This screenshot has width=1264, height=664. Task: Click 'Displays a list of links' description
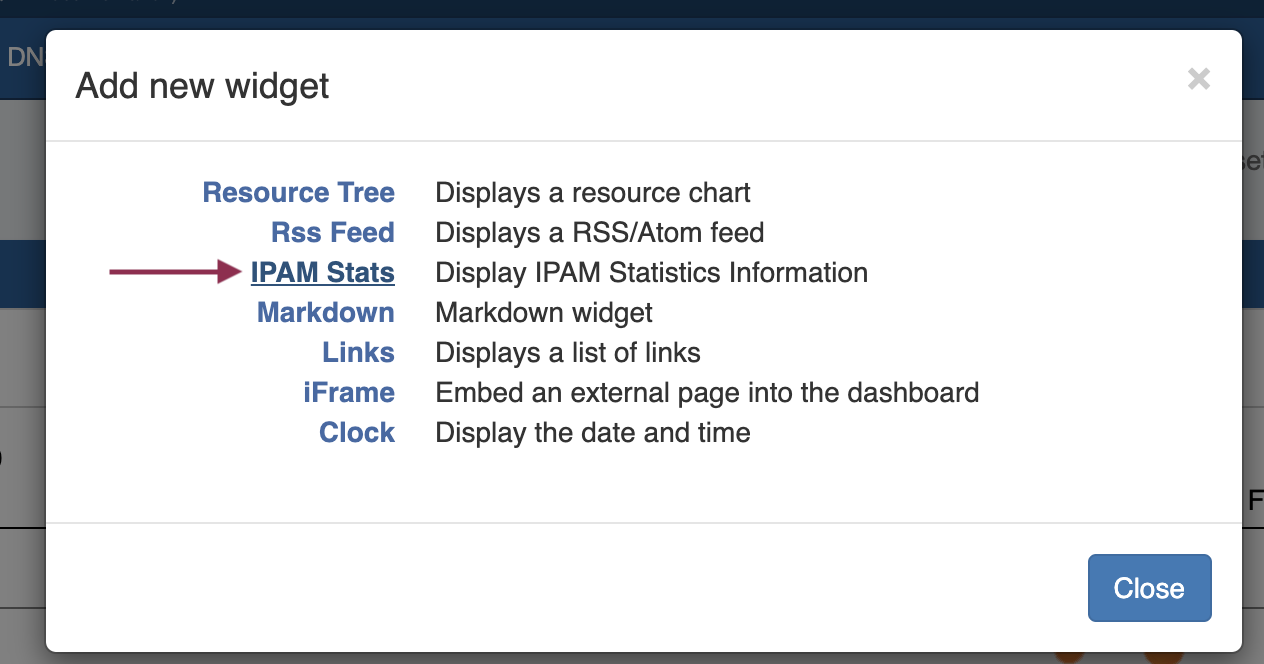pos(567,353)
